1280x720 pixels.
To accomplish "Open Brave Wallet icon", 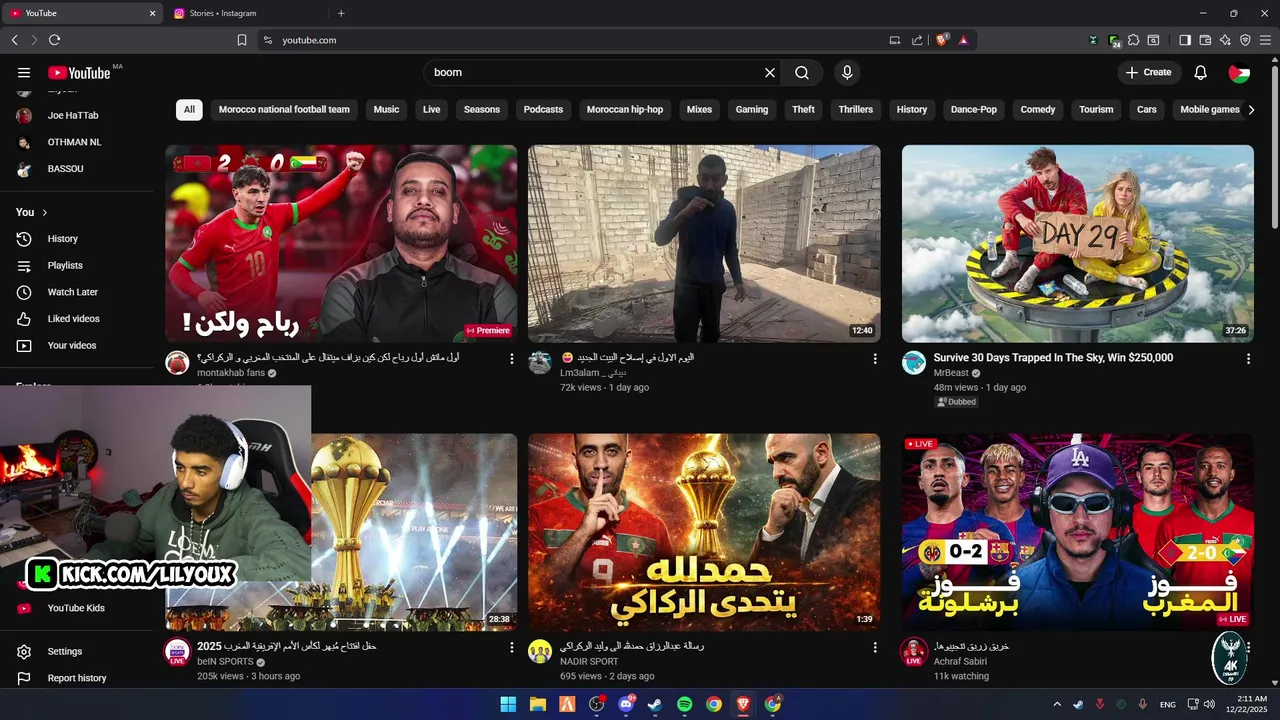I will click(x=1205, y=40).
